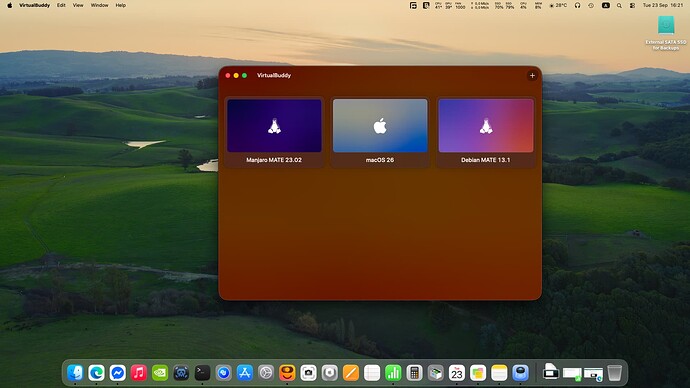Click the red close button of VirtualBuddy
The height and width of the screenshot is (388, 690).
click(x=228, y=76)
